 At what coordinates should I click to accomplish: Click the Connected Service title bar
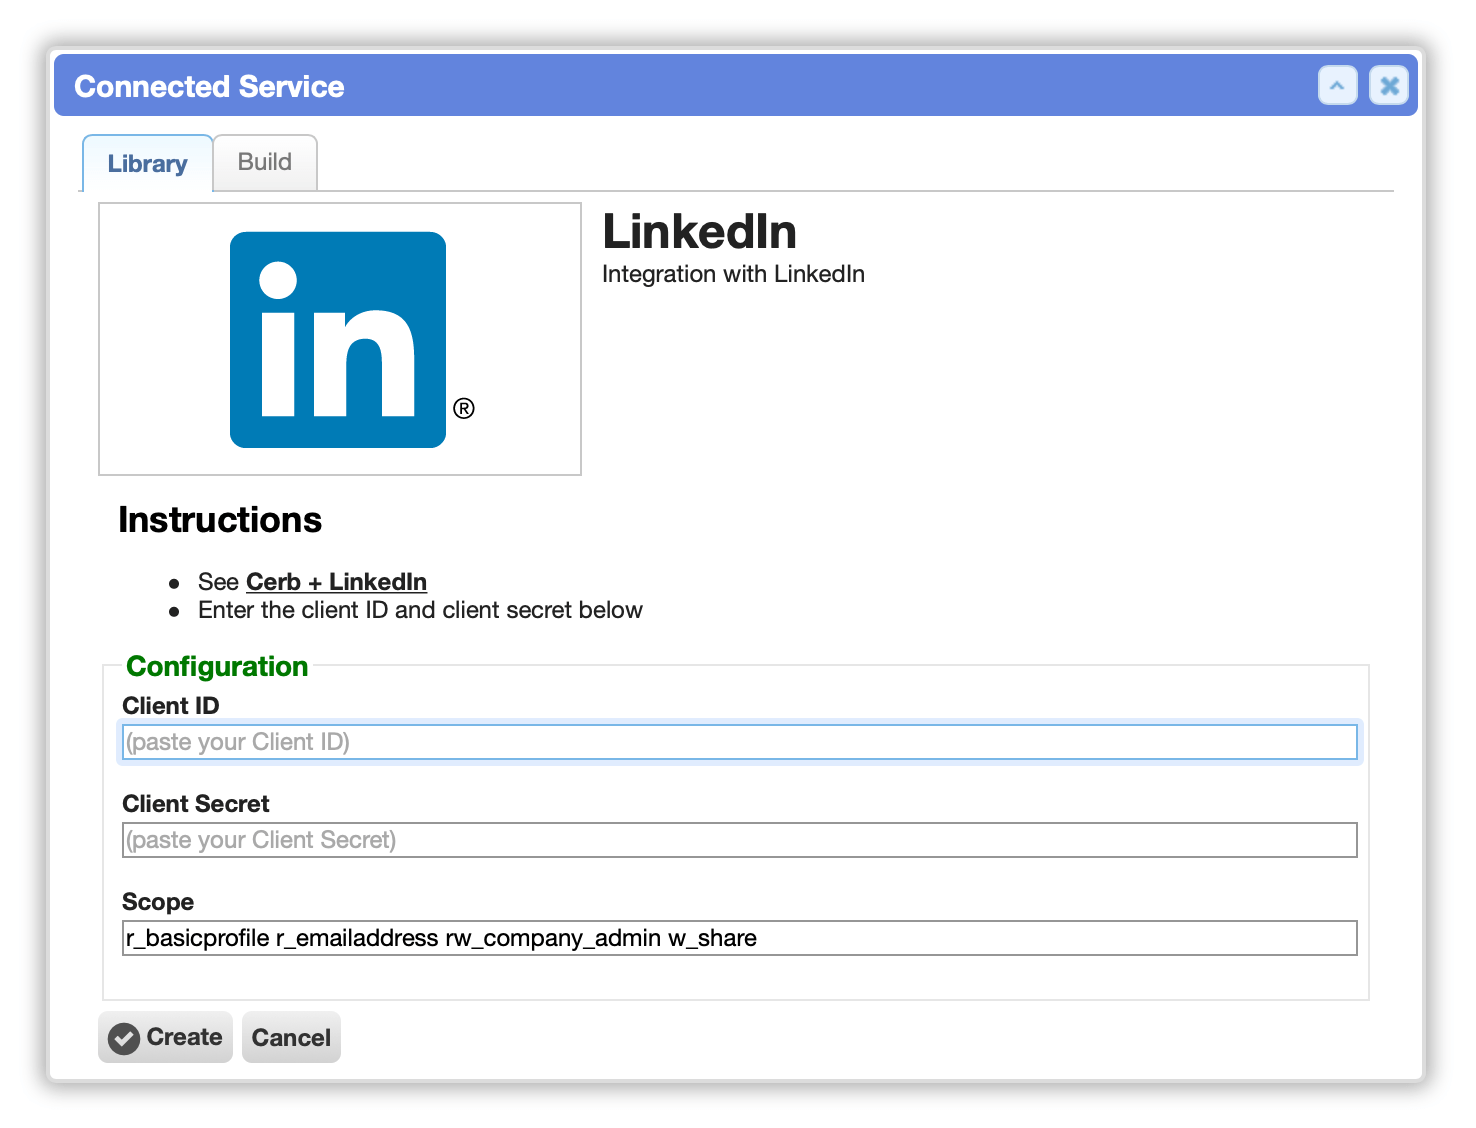[x=736, y=86]
